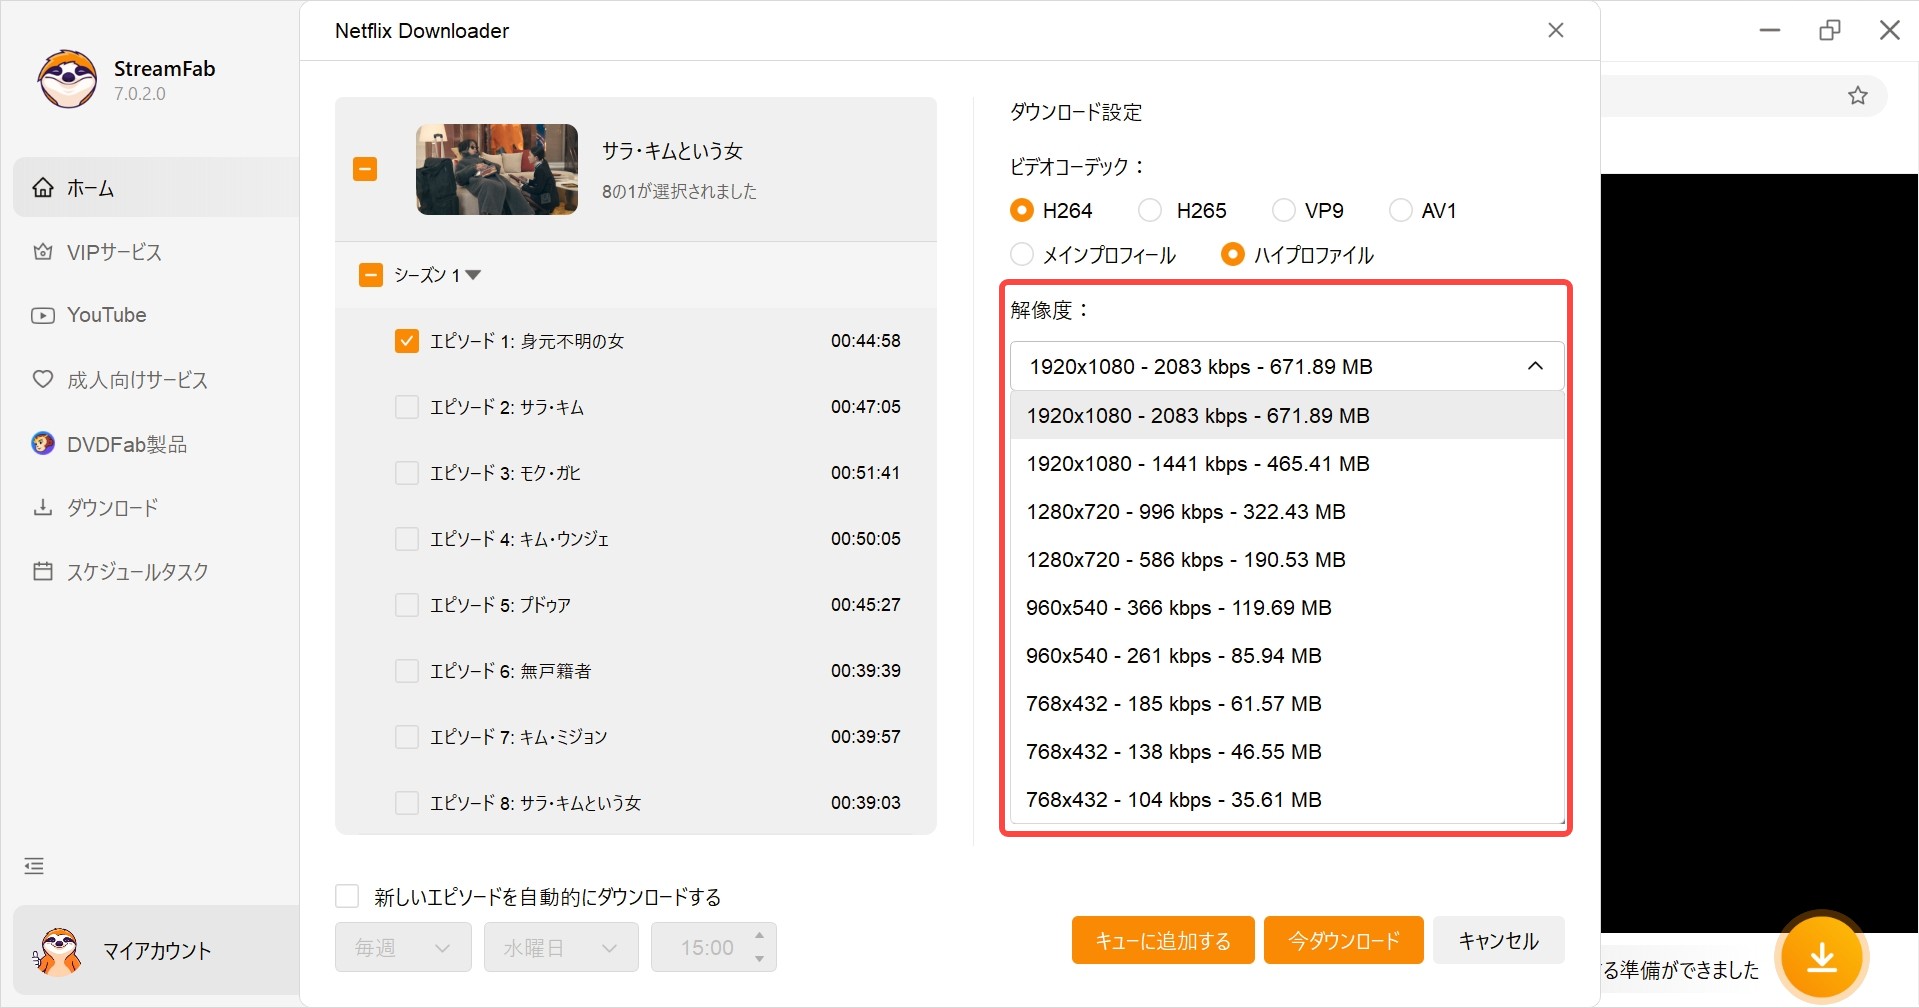Click the download tray icon in sidebar
Screen dimensions: 1919x1008
point(43,507)
